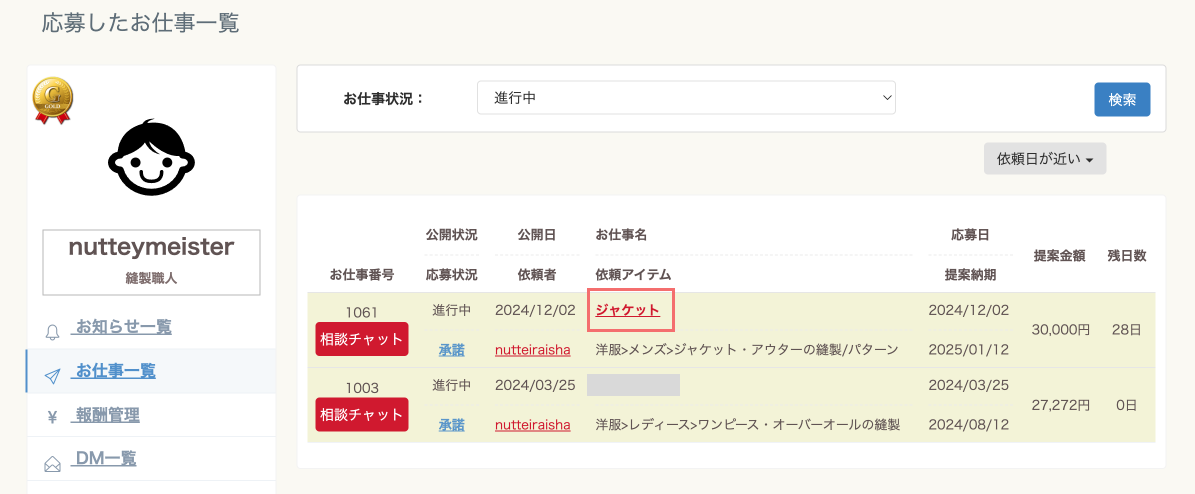
Task: Click the blue 検索 button
Action: click(x=1123, y=99)
